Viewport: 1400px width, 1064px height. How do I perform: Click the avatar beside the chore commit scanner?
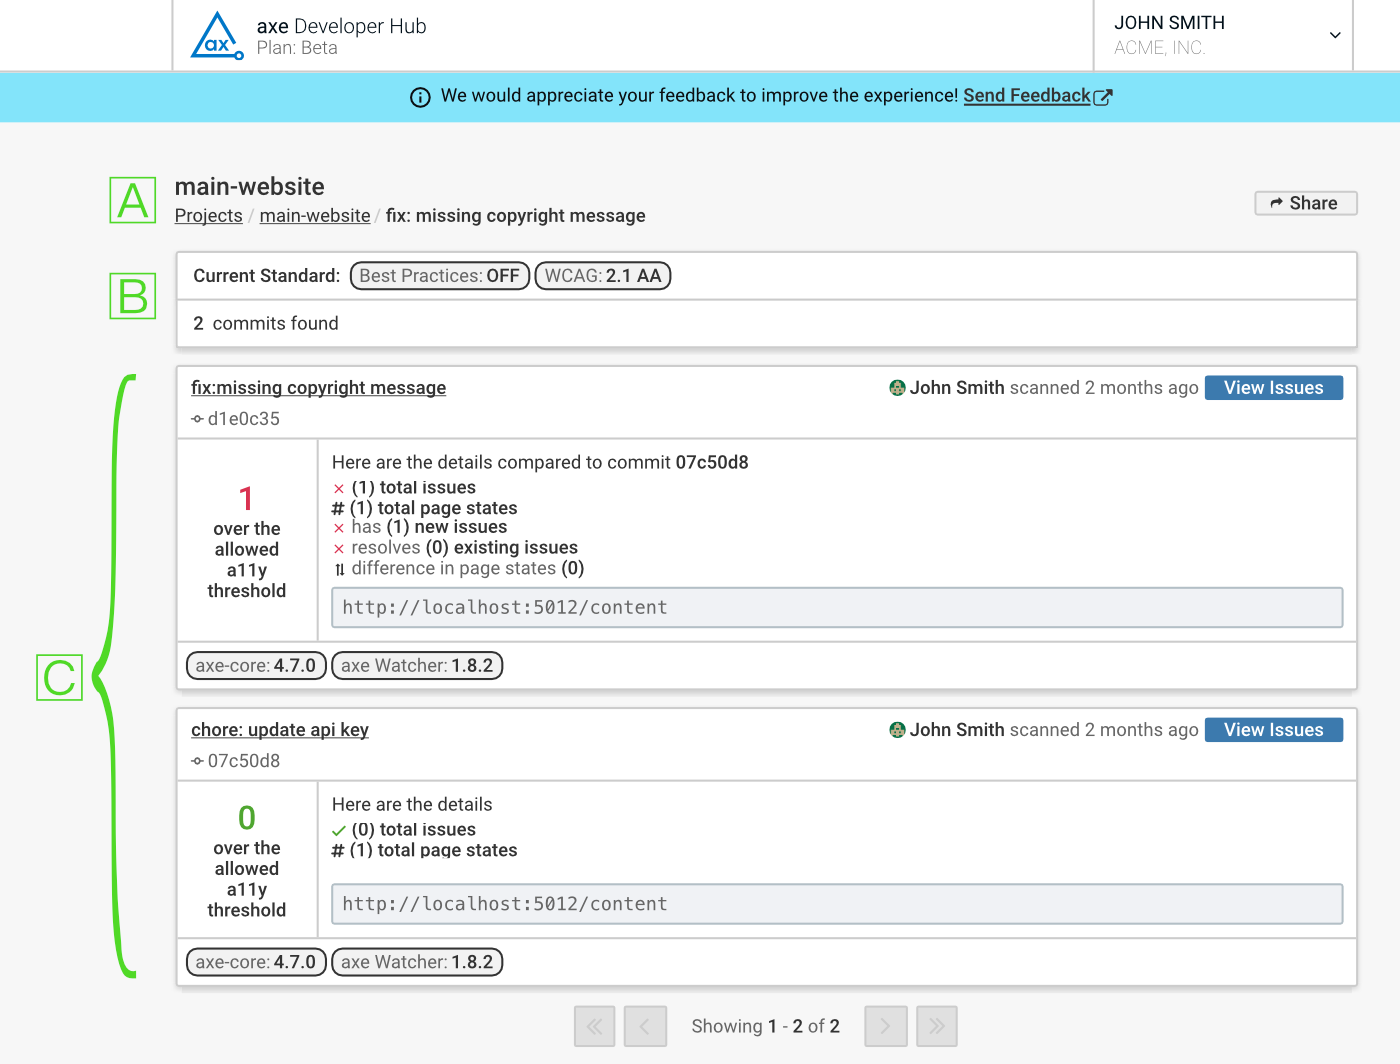point(896,730)
